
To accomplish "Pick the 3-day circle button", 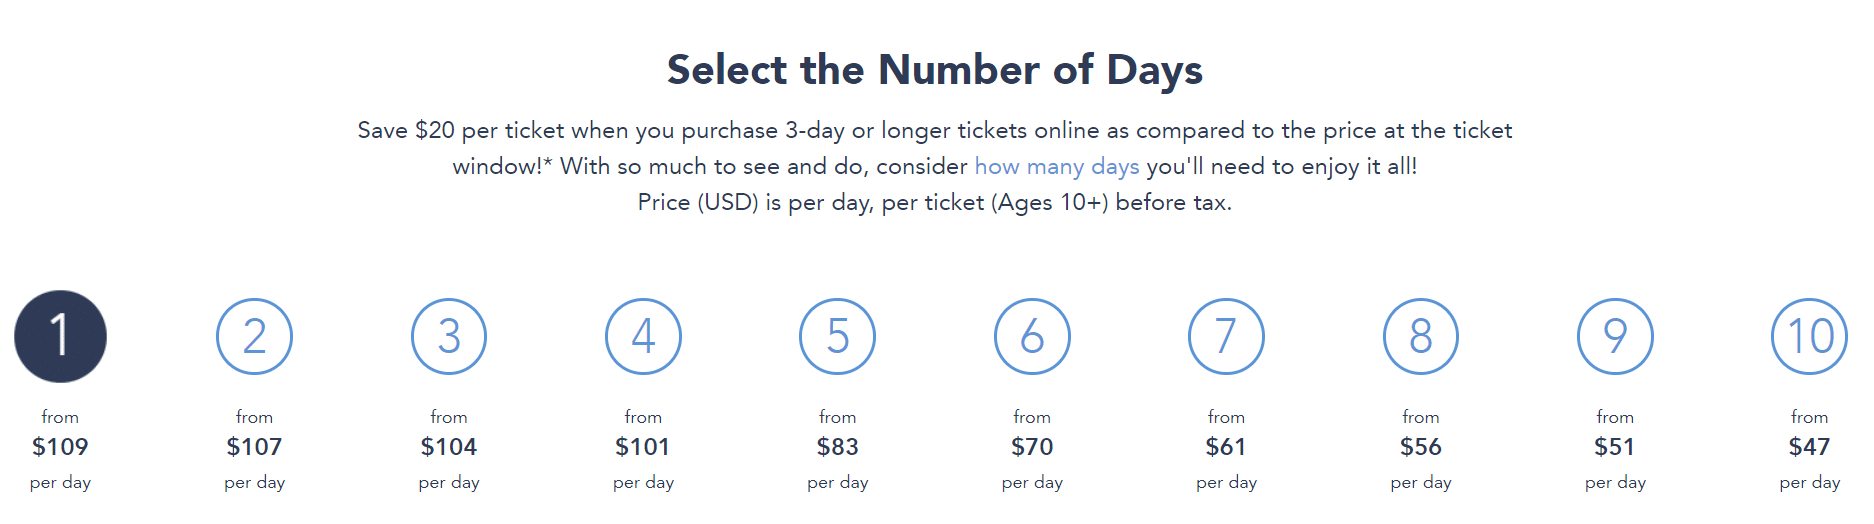I will pos(449,336).
